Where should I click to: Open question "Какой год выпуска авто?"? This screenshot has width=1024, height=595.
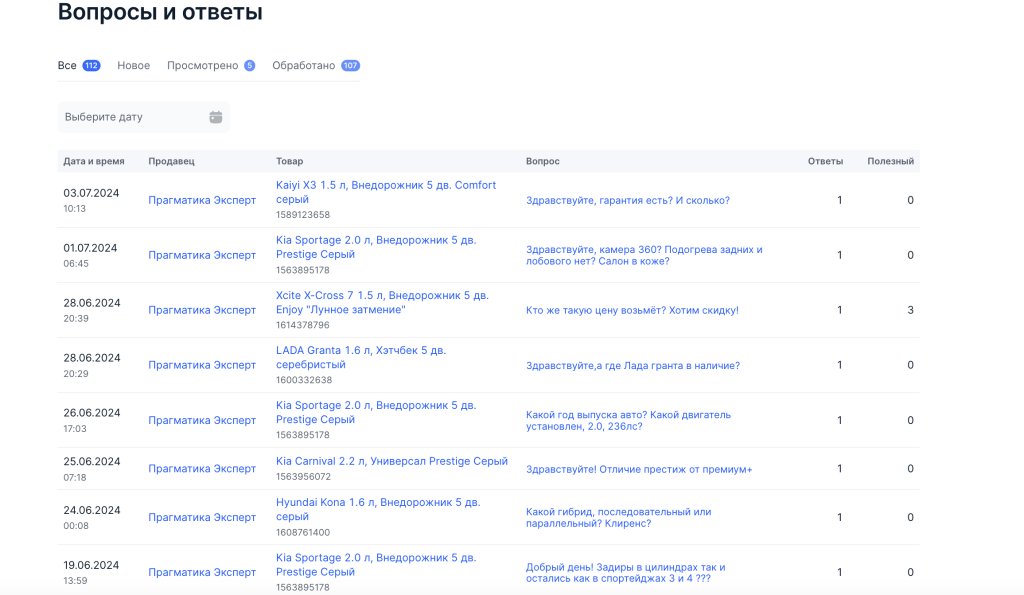(x=628, y=421)
